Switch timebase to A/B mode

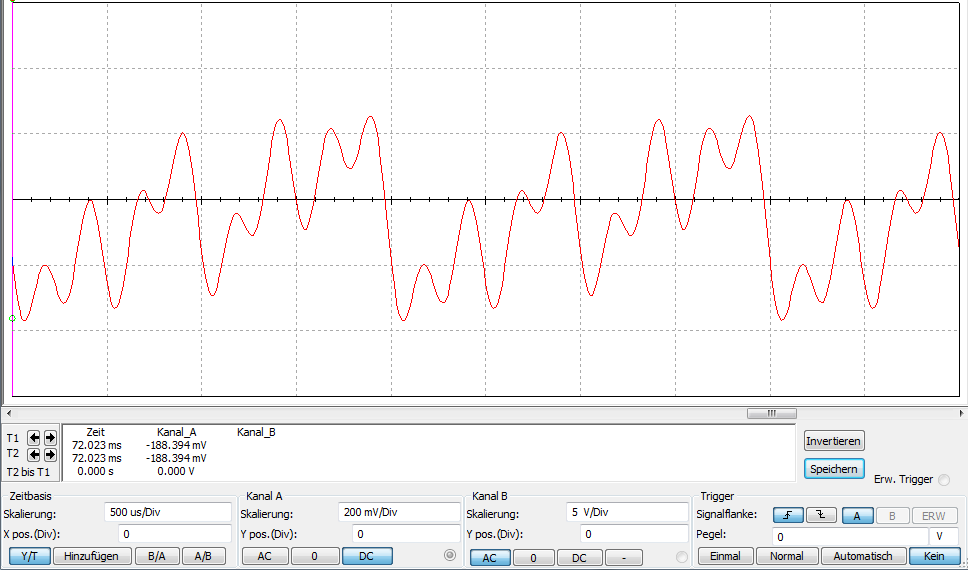pyautogui.click(x=203, y=556)
